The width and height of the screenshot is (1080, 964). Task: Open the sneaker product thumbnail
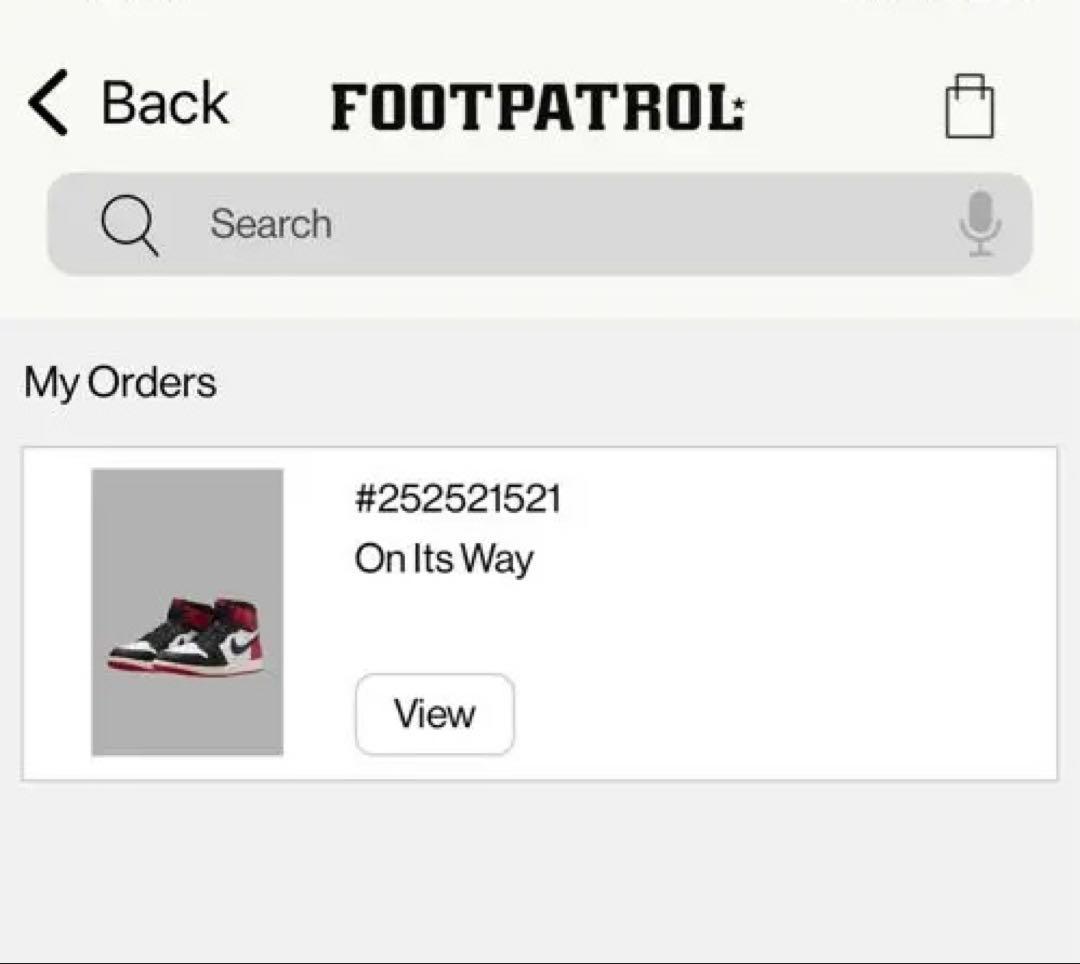[x=188, y=612]
